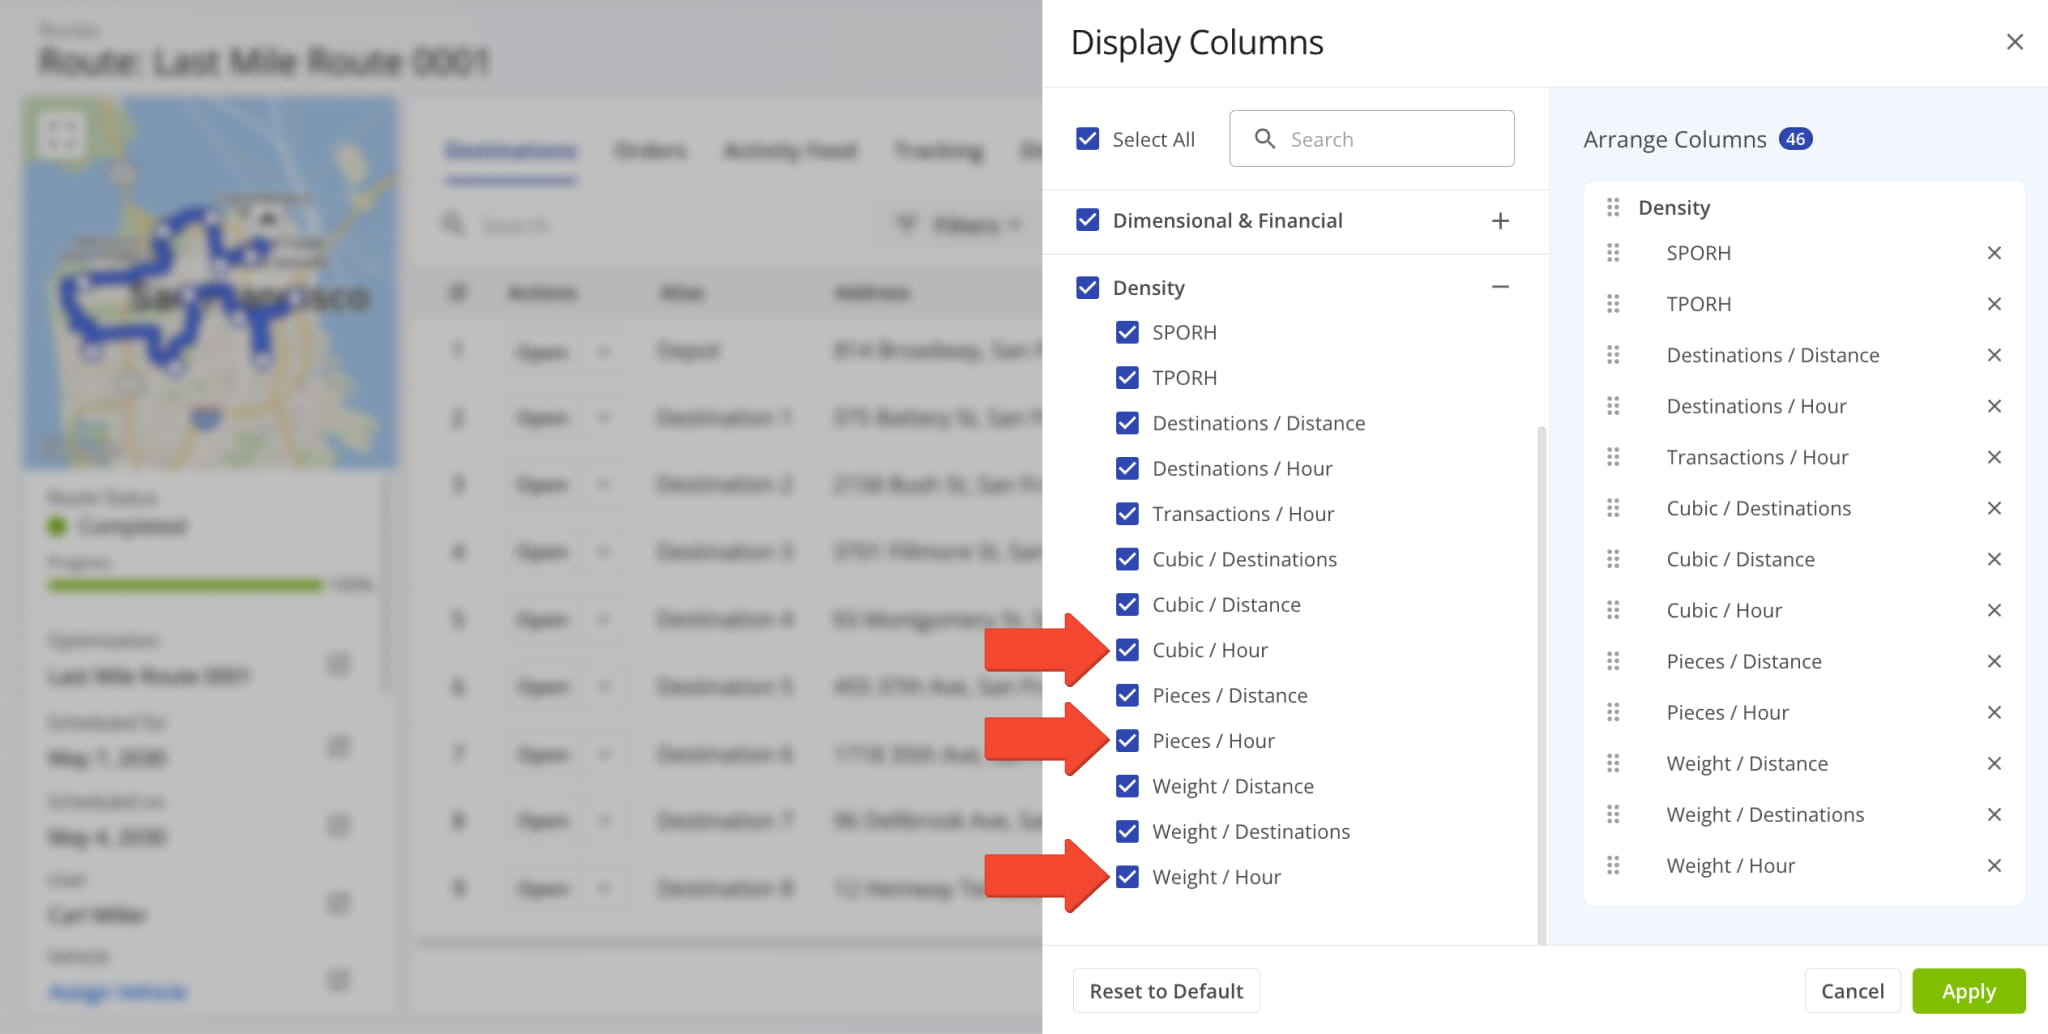Remove Cubic / Hour from arranged columns

pos(1994,610)
